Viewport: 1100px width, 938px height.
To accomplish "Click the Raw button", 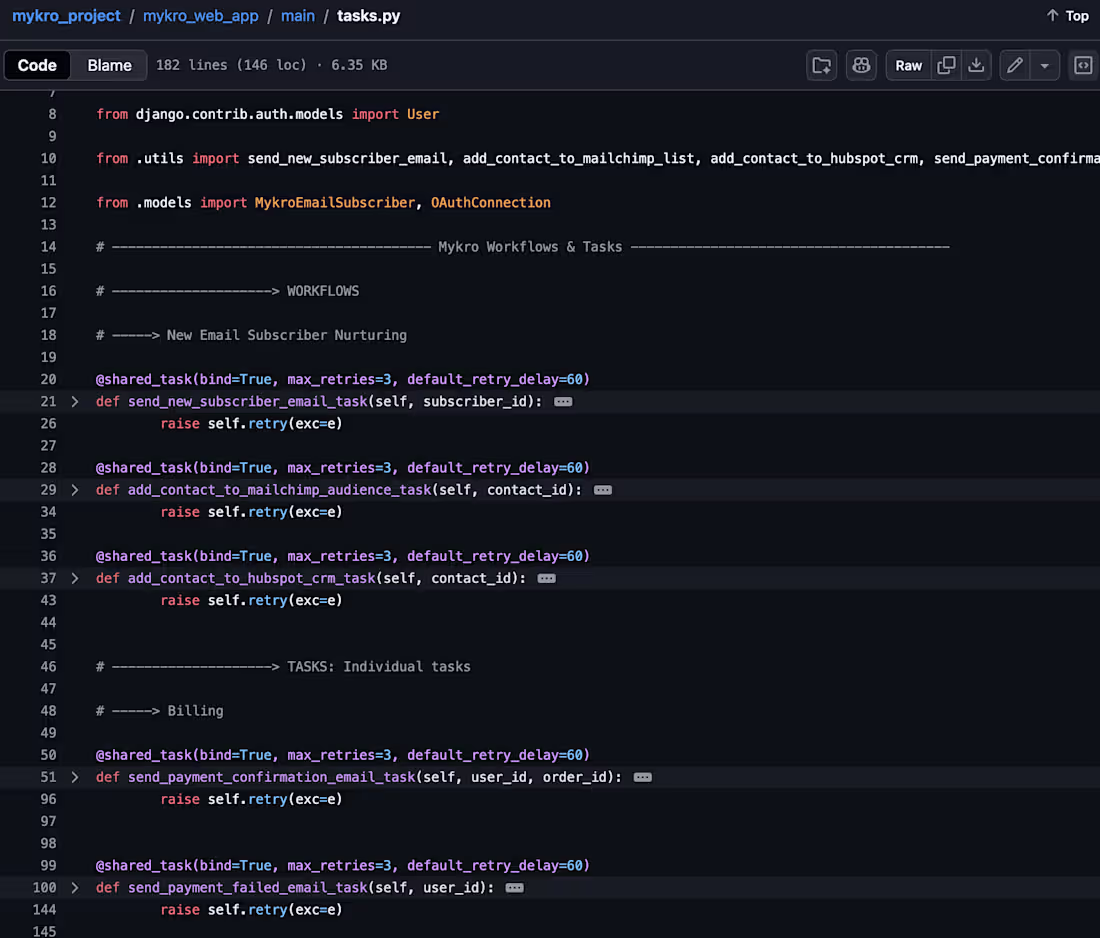I will coord(908,65).
